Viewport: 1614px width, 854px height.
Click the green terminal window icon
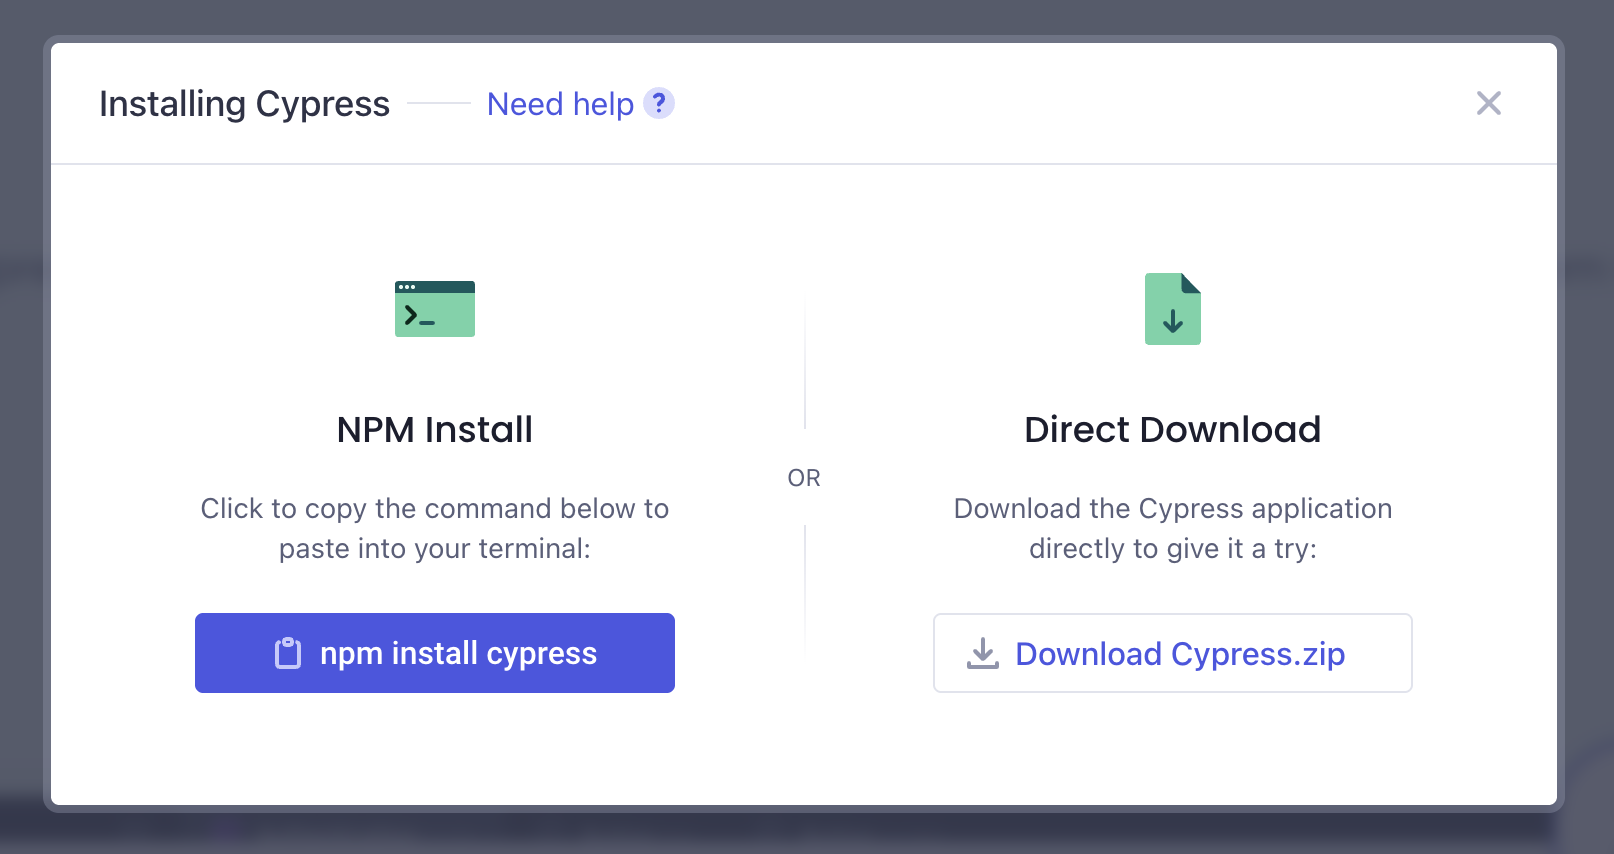pos(435,309)
